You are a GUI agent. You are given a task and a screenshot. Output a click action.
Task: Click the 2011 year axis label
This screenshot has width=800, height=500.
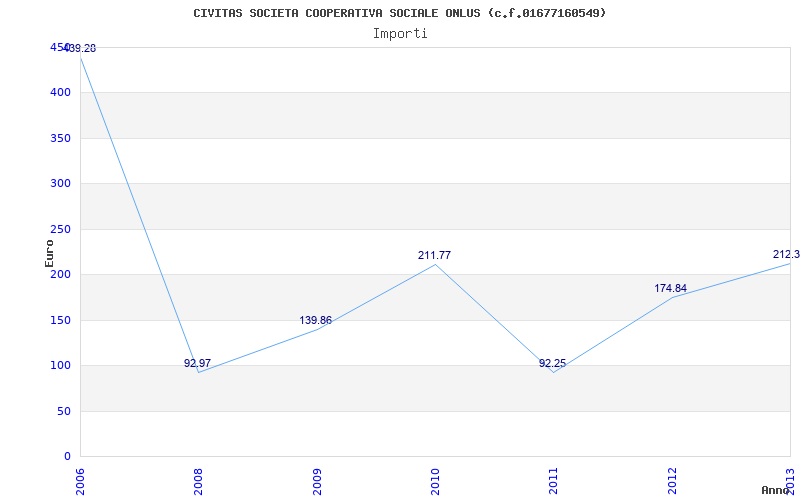click(x=554, y=481)
